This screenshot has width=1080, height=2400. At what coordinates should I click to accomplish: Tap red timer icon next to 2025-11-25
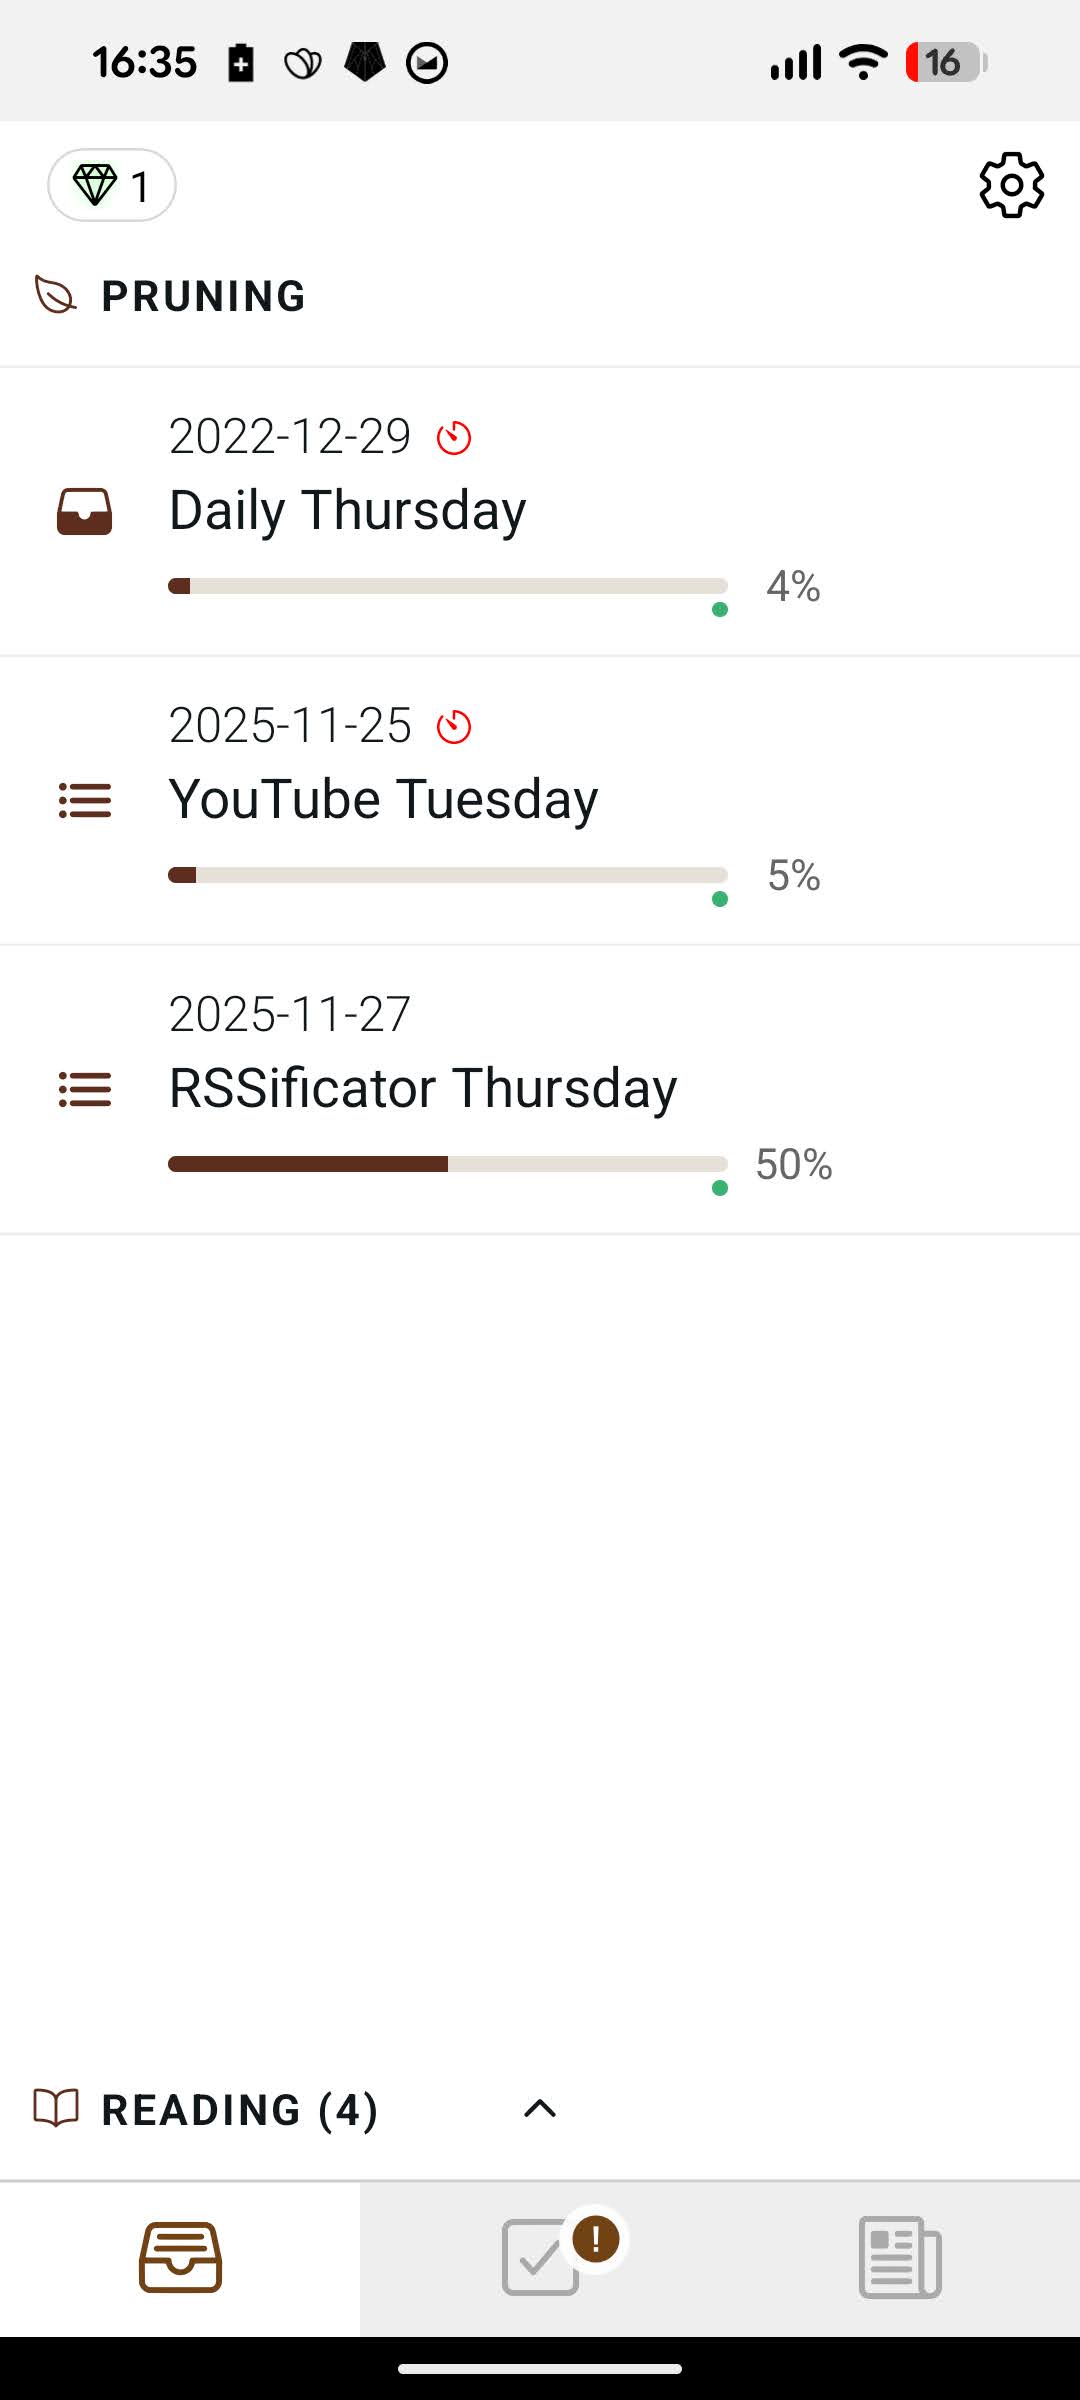(x=454, y=727)
